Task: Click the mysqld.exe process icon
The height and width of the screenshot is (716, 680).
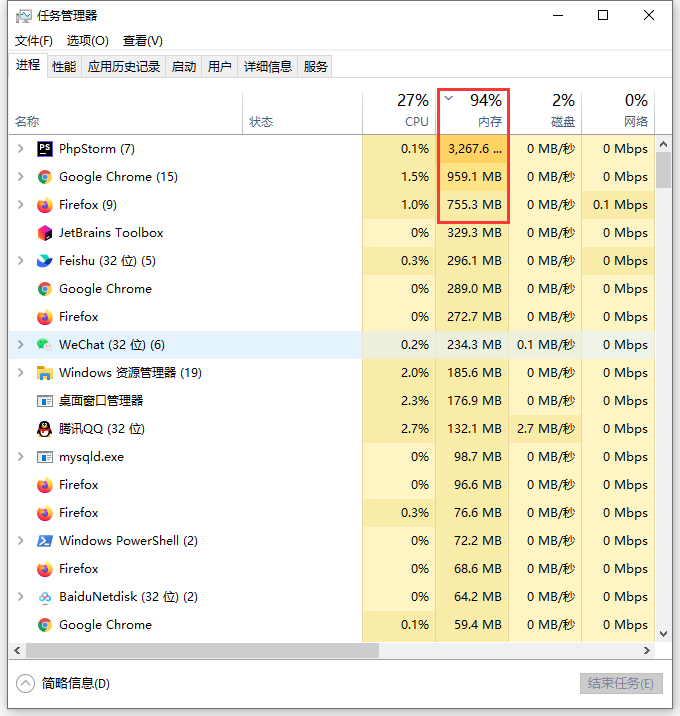Action: tap(45, 457)
